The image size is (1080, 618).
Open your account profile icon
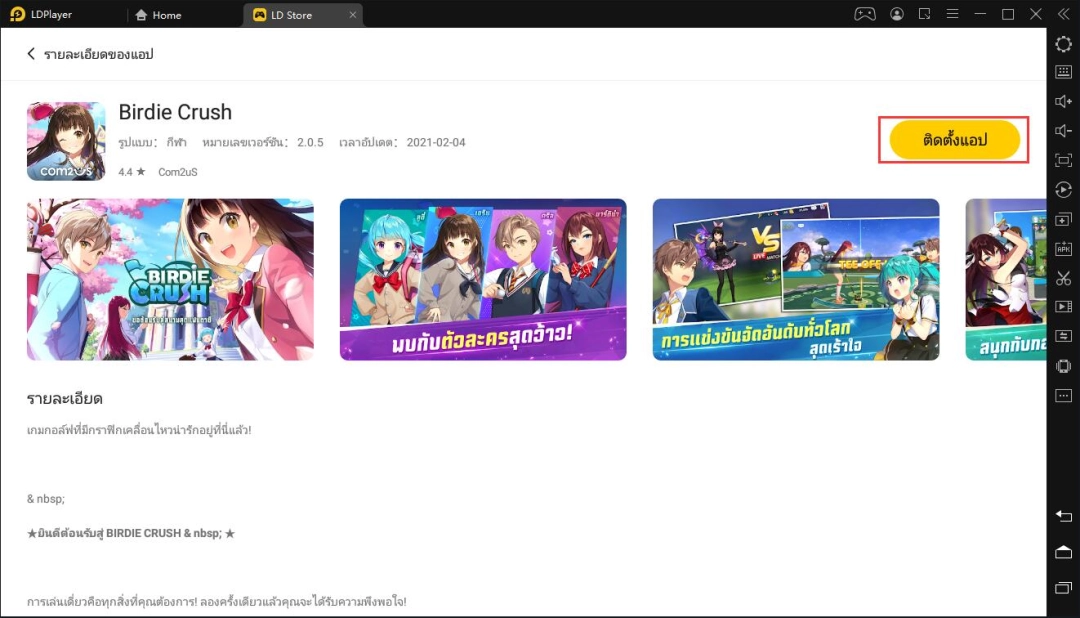click(897, 14)
